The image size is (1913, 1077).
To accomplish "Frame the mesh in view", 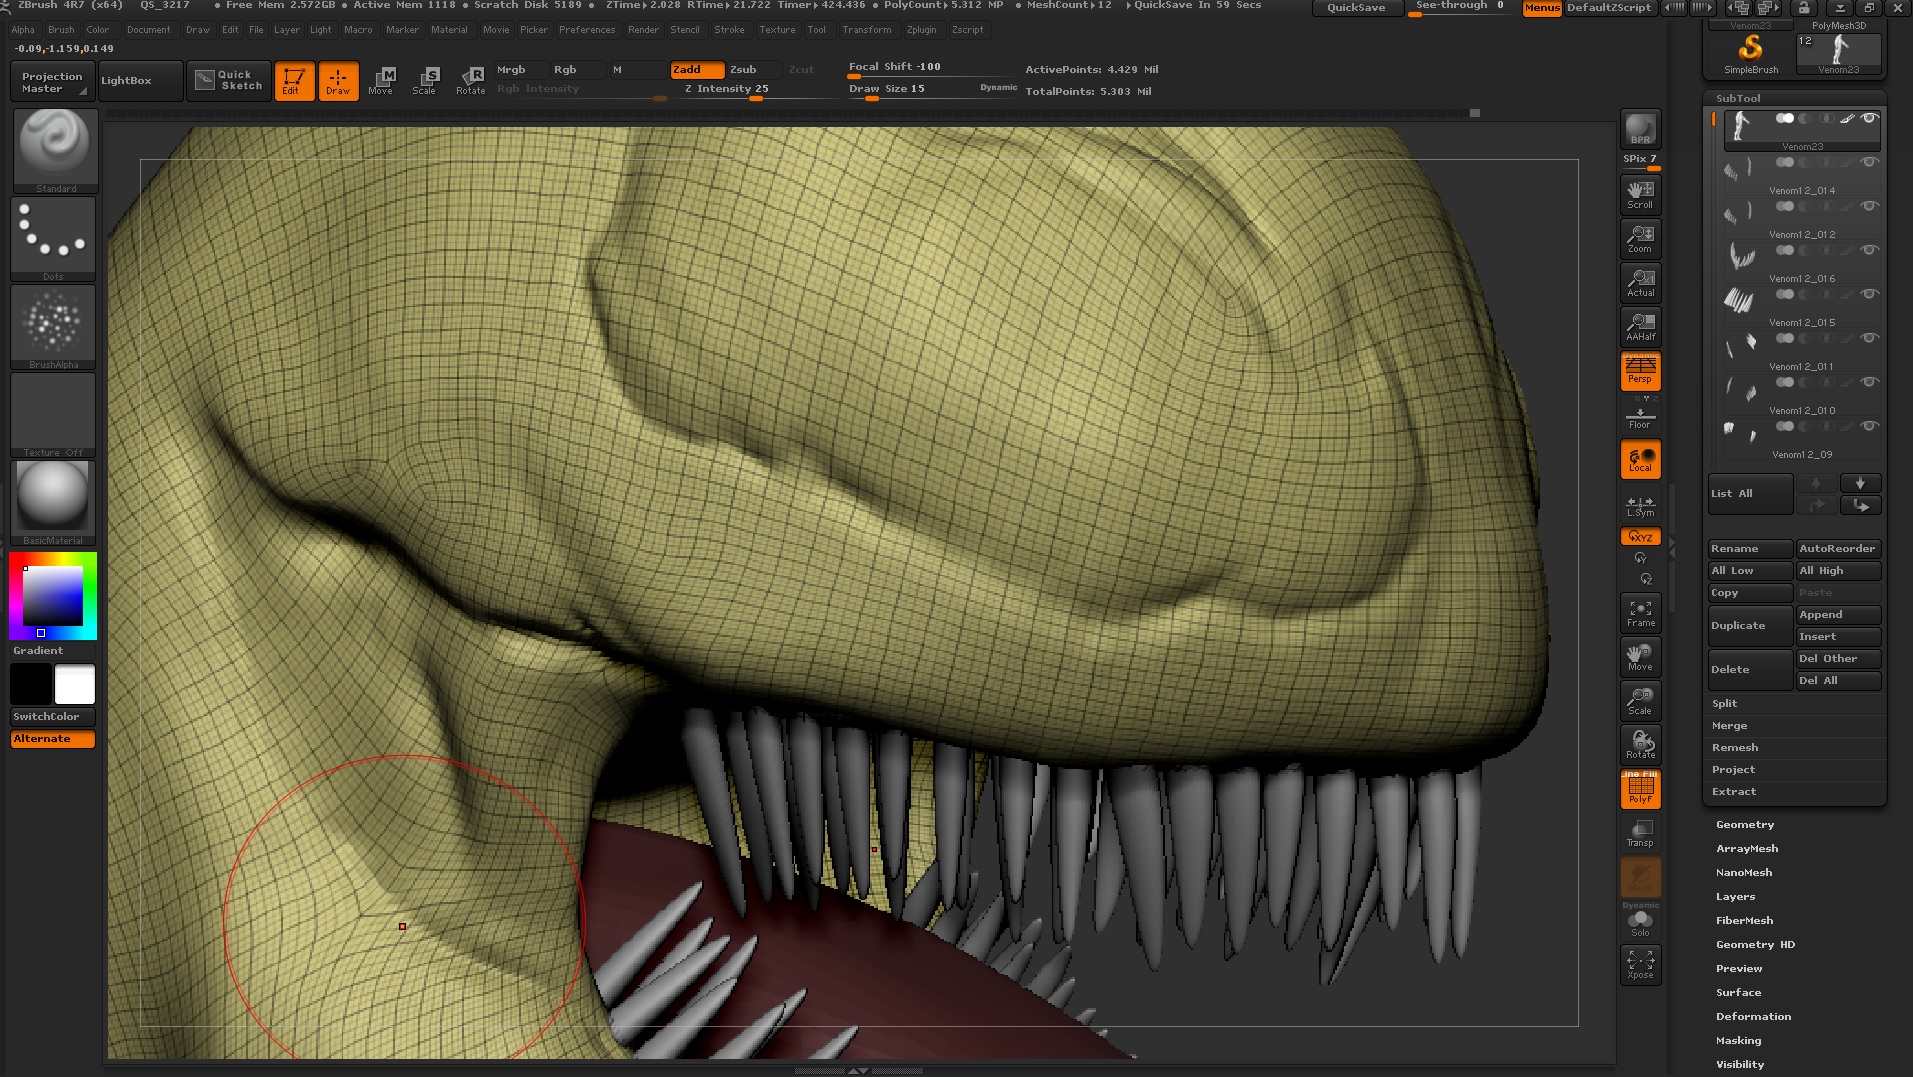I will click(x=1640, y=614).
